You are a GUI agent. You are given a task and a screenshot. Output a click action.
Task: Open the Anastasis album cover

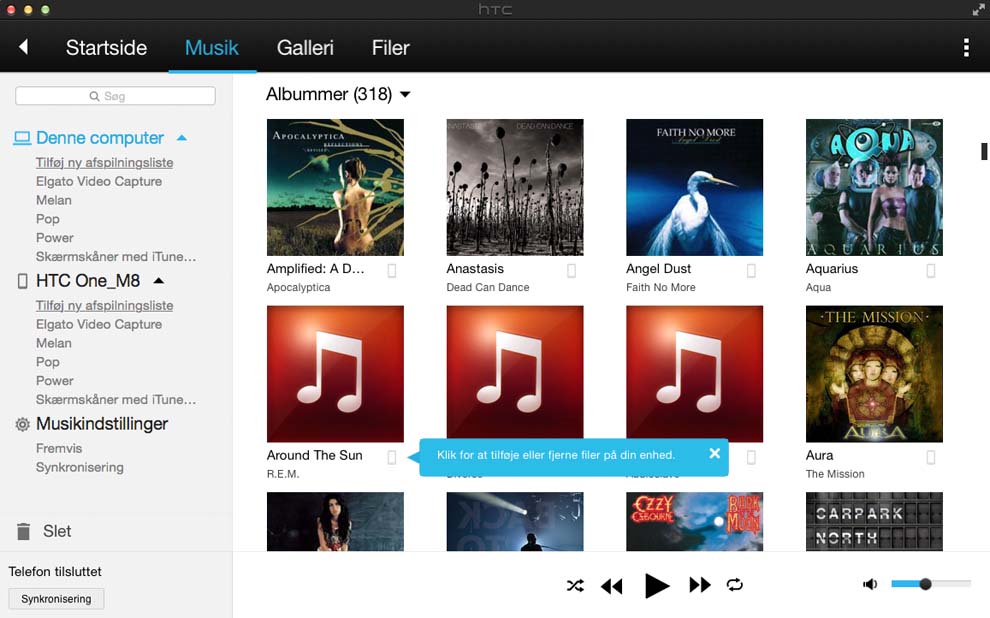click(x=515, y=187)
